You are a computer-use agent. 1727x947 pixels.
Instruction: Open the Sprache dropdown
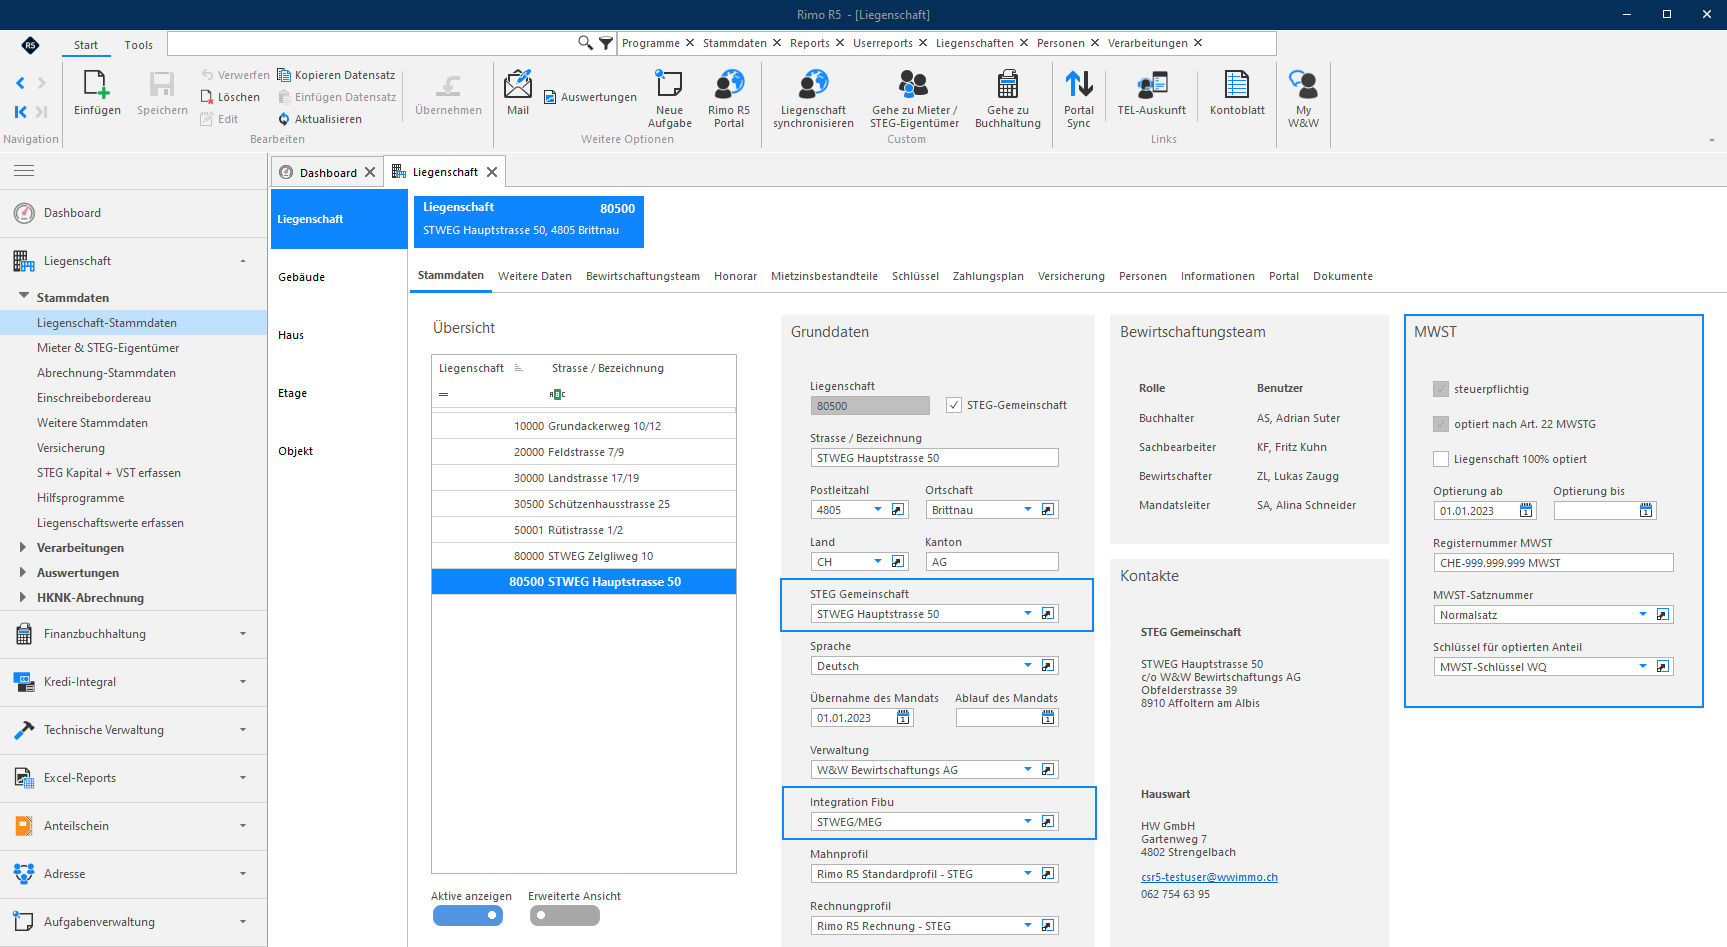click(1028, 666)
